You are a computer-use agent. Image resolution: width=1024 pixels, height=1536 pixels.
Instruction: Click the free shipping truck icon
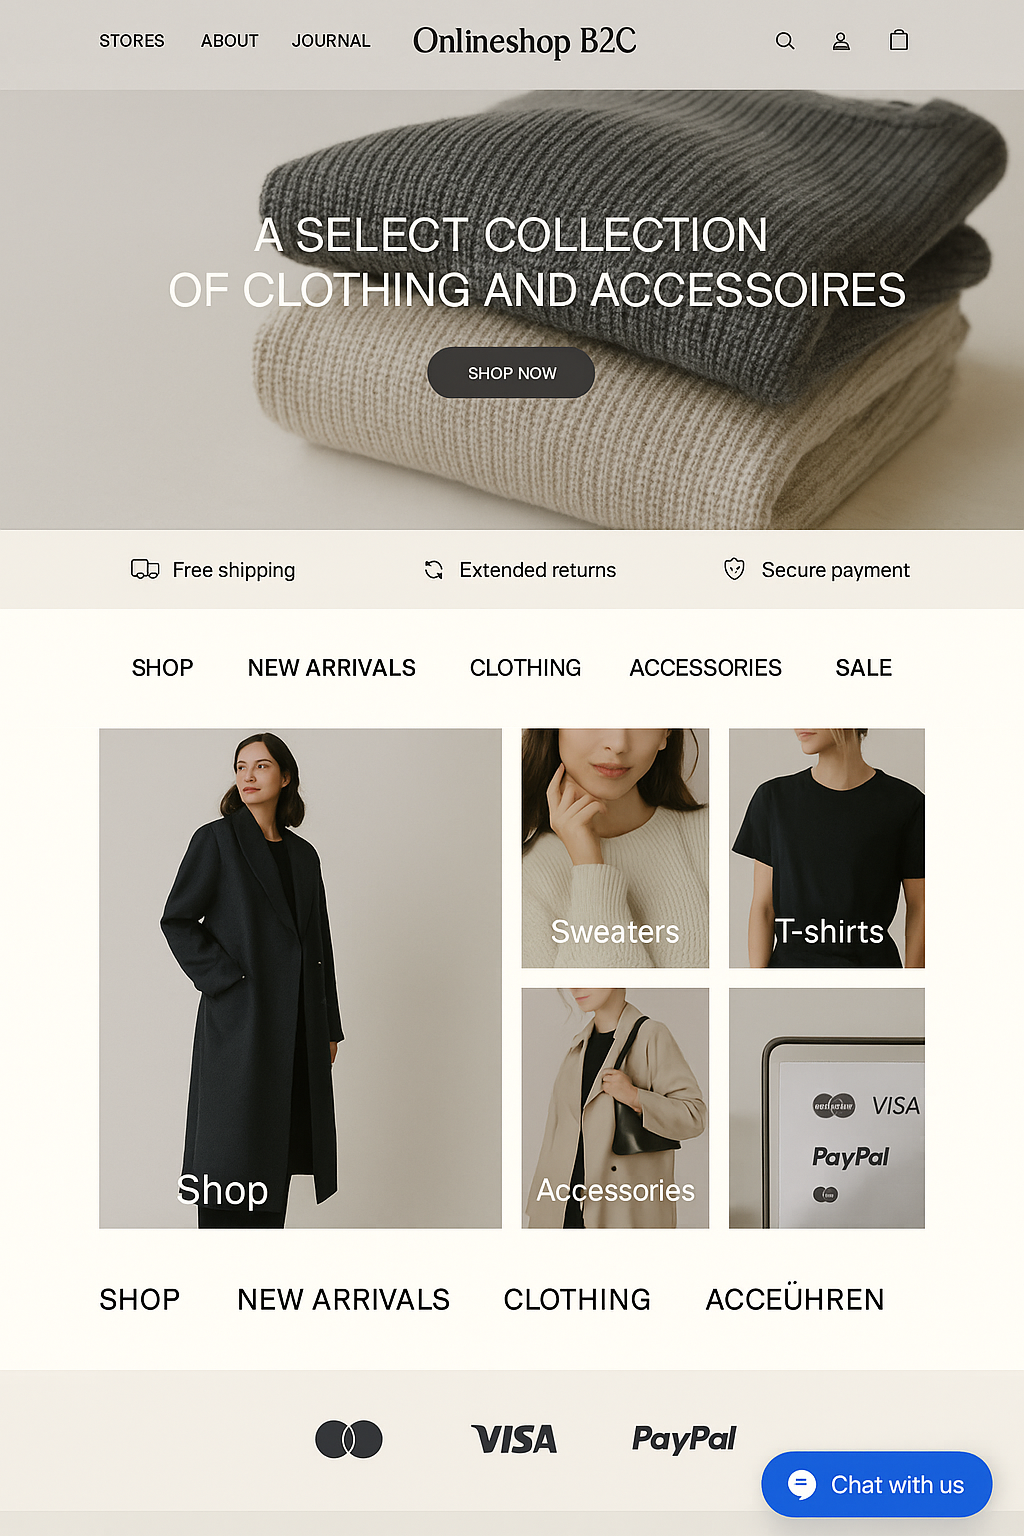coord(145,569)
